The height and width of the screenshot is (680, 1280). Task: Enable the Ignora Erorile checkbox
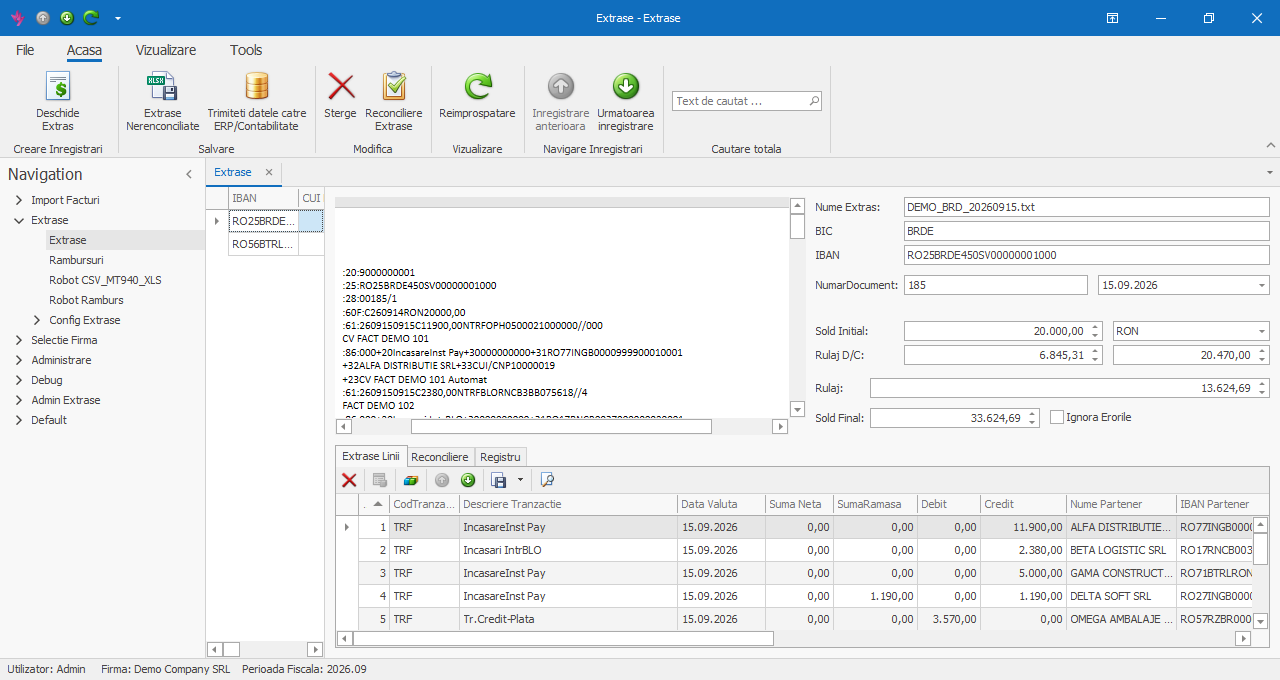tap(1057, 417)
